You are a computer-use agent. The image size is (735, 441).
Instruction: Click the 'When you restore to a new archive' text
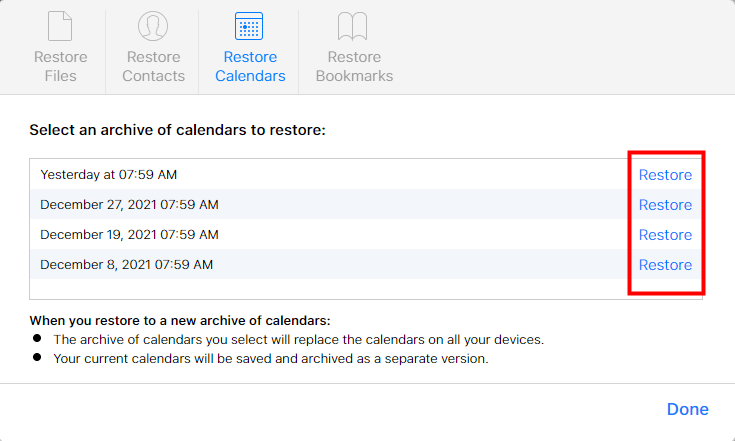(x=179, y=321)
